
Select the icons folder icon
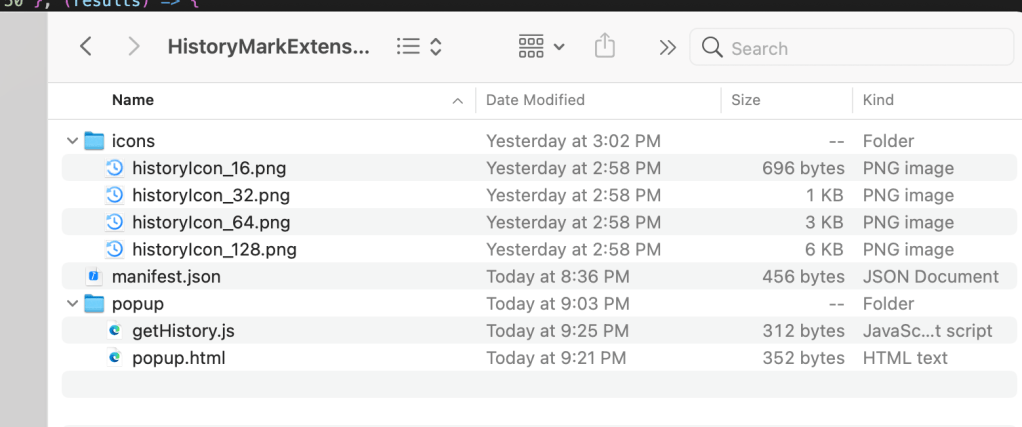95,141
